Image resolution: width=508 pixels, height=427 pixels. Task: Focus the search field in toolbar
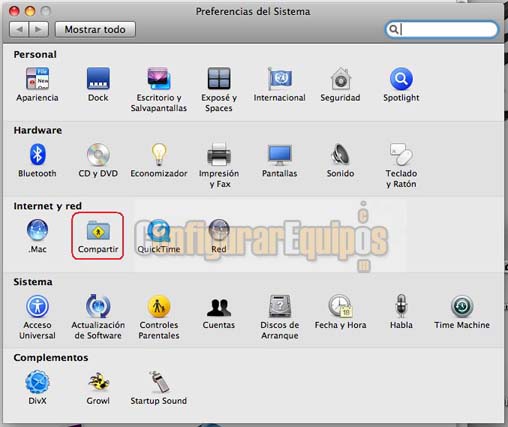point(442,29)
